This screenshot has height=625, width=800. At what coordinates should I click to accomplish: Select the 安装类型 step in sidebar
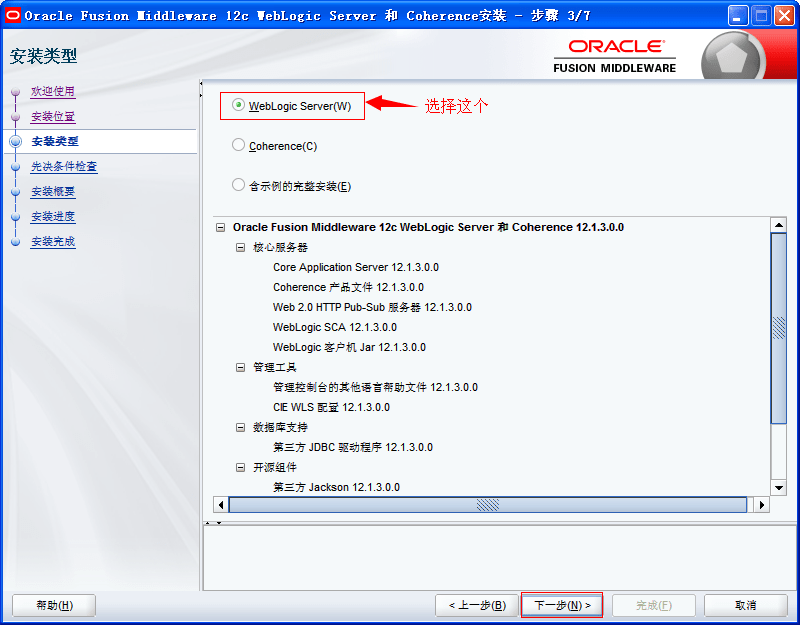click(x=55, y=141)
